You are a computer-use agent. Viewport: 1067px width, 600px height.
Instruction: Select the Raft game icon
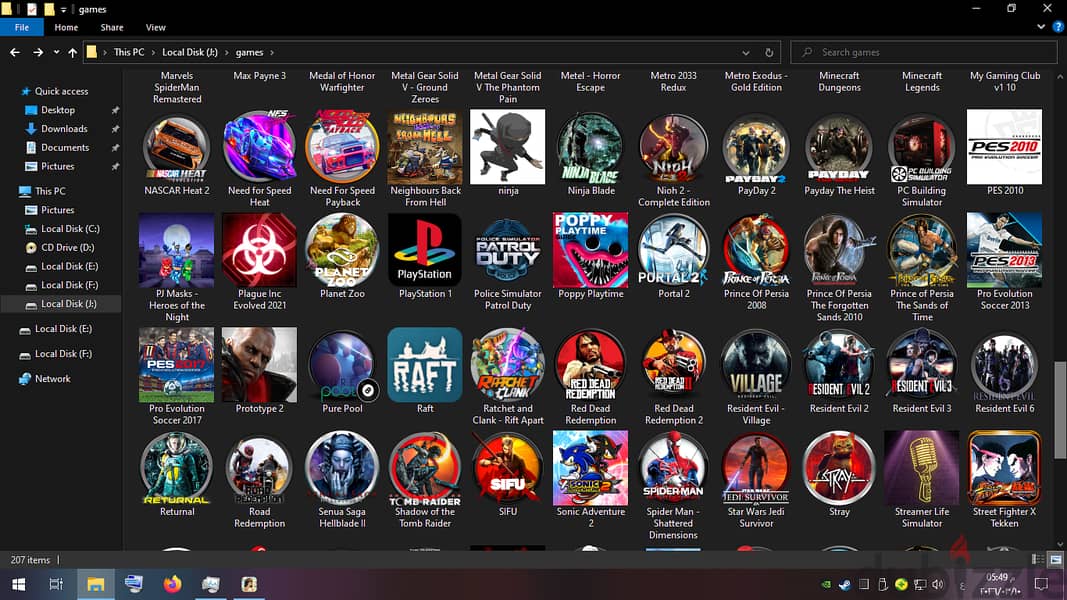[425, 365]
